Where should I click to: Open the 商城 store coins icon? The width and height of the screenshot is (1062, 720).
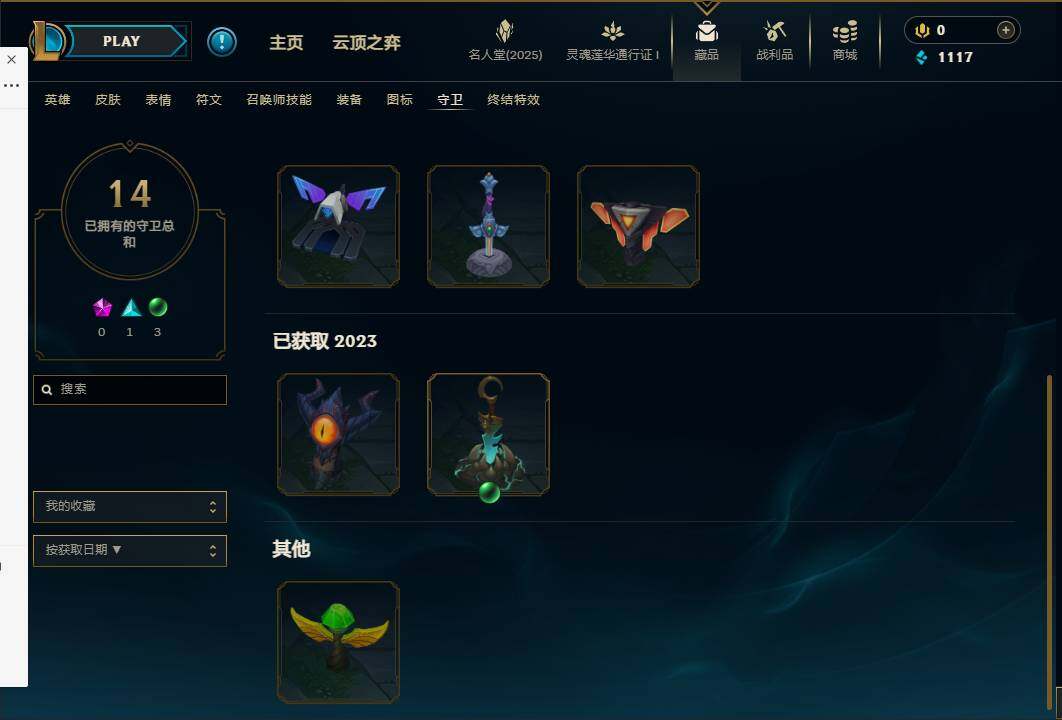click(x=845, y=31)
